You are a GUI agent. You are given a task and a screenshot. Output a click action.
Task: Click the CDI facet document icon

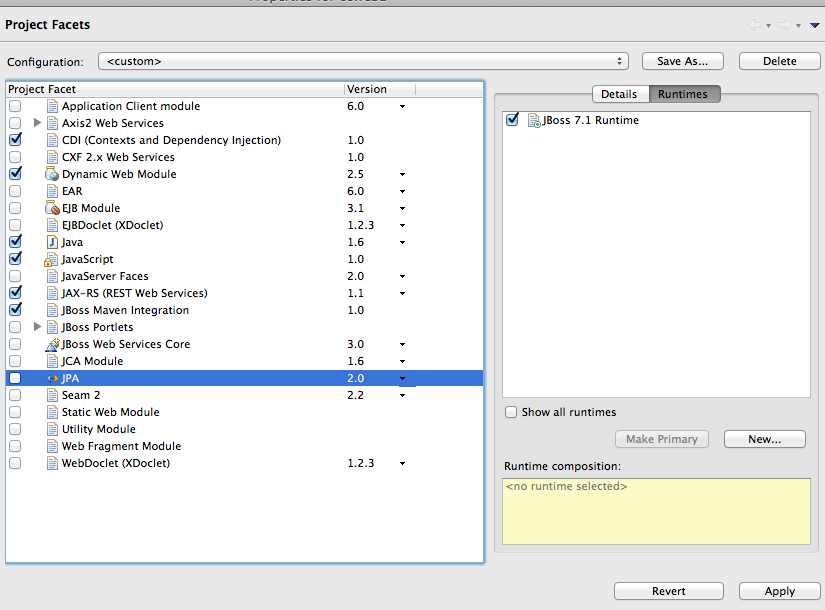pyautogui.click(x=52, y=140)
